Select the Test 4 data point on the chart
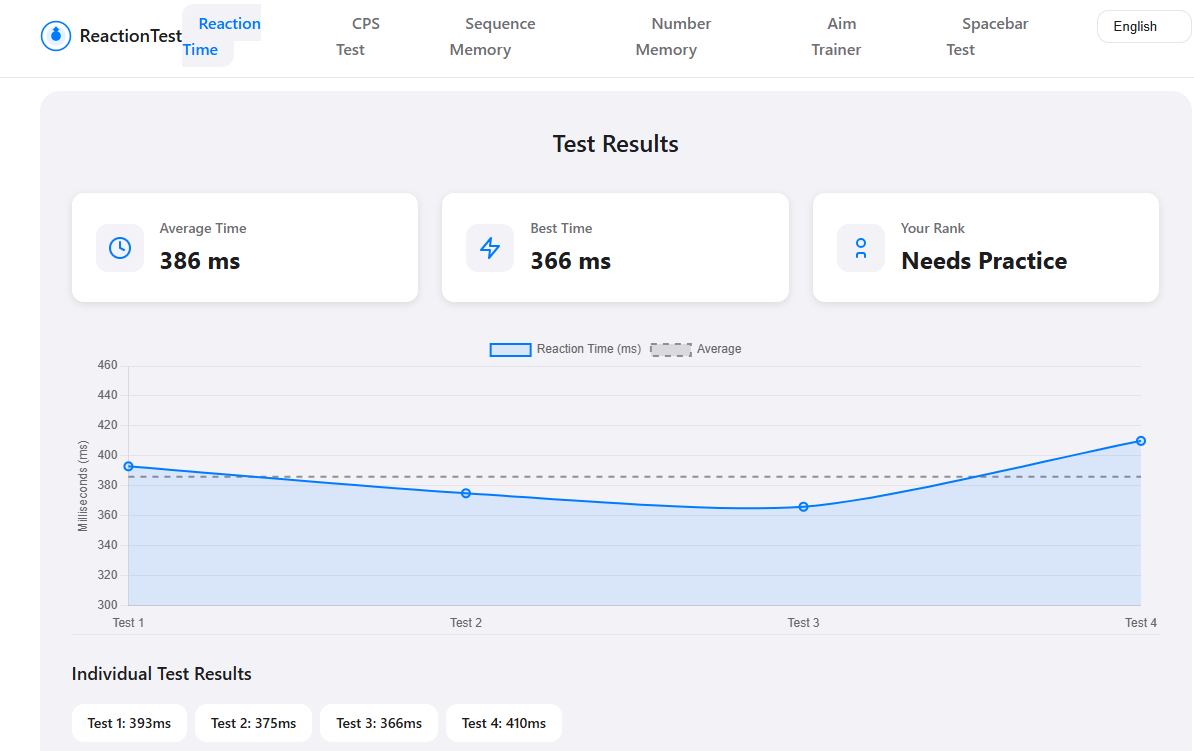The height and width of the screenshot is (751, 1194). coord(1140,440)
